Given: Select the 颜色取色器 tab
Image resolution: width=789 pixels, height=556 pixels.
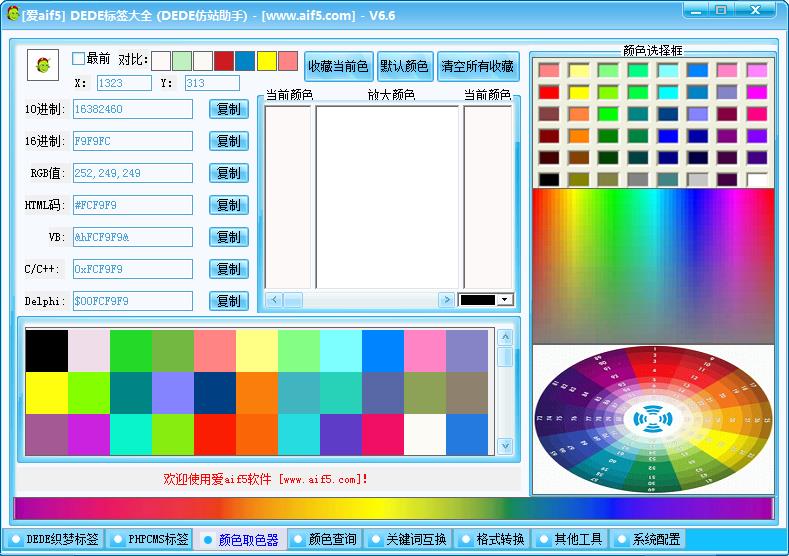Looking at the screenshot, I should coord(241,540).
